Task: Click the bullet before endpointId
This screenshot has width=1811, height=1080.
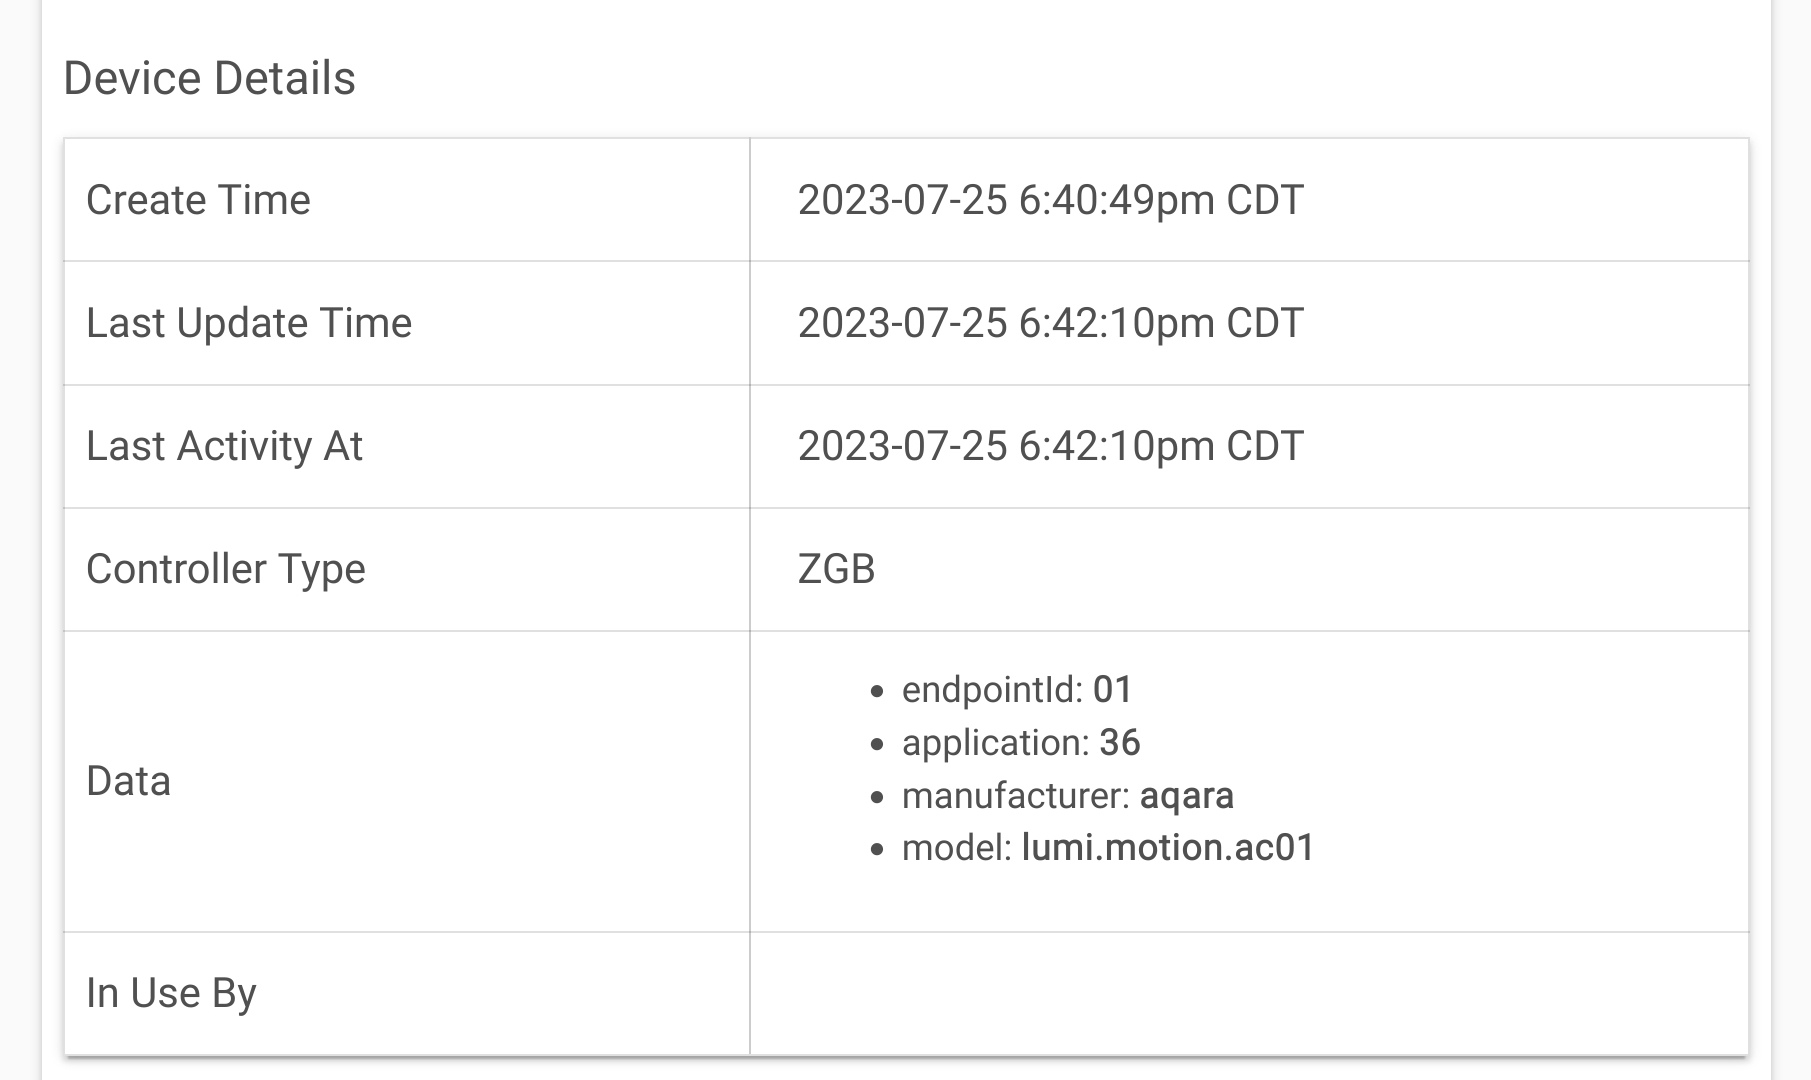Action: point(878,691)
